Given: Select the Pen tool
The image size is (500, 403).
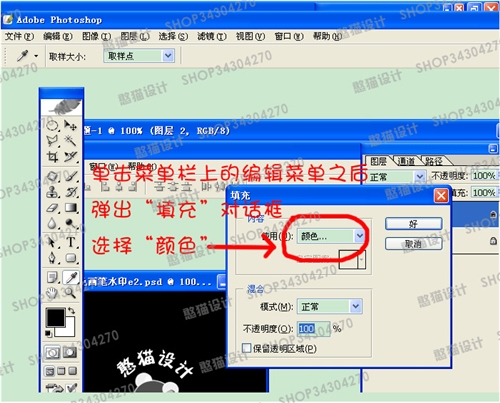Looking at the screenshot, I should pyautogui.click(x=52, y=257).
